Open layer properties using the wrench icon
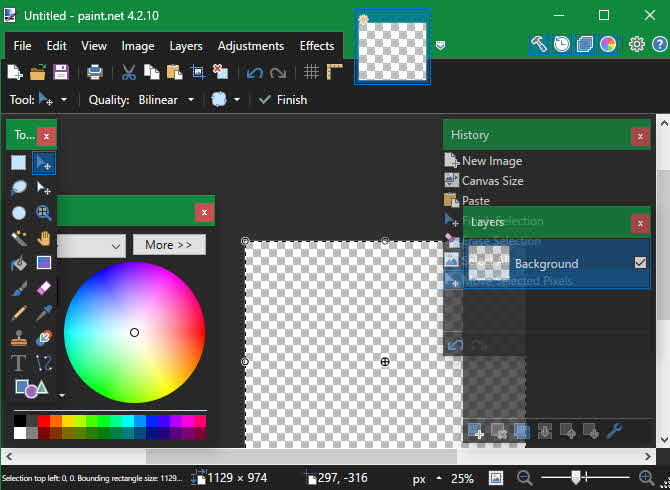This screenshot has width=670, height=490. (x=614, y=431)
